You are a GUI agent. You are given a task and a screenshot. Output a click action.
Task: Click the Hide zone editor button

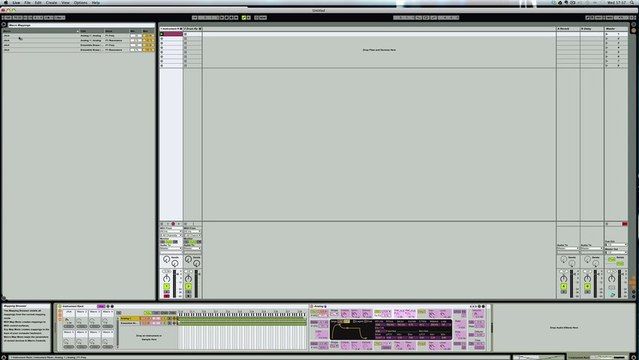[x=172, y=313]
